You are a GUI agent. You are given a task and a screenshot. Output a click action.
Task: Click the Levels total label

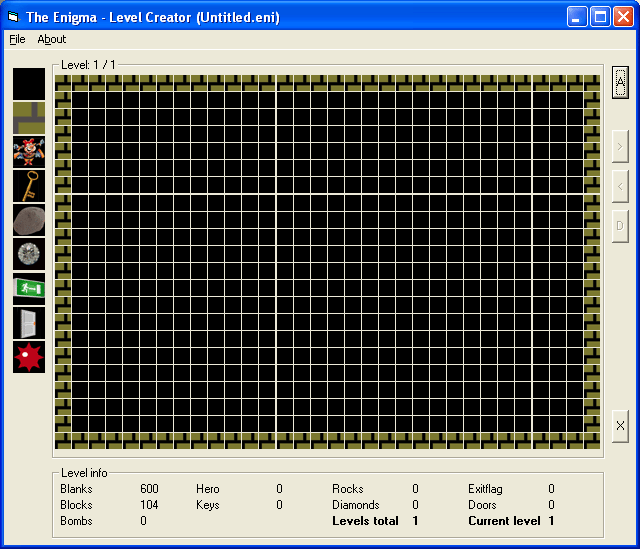tap(365, 521)
